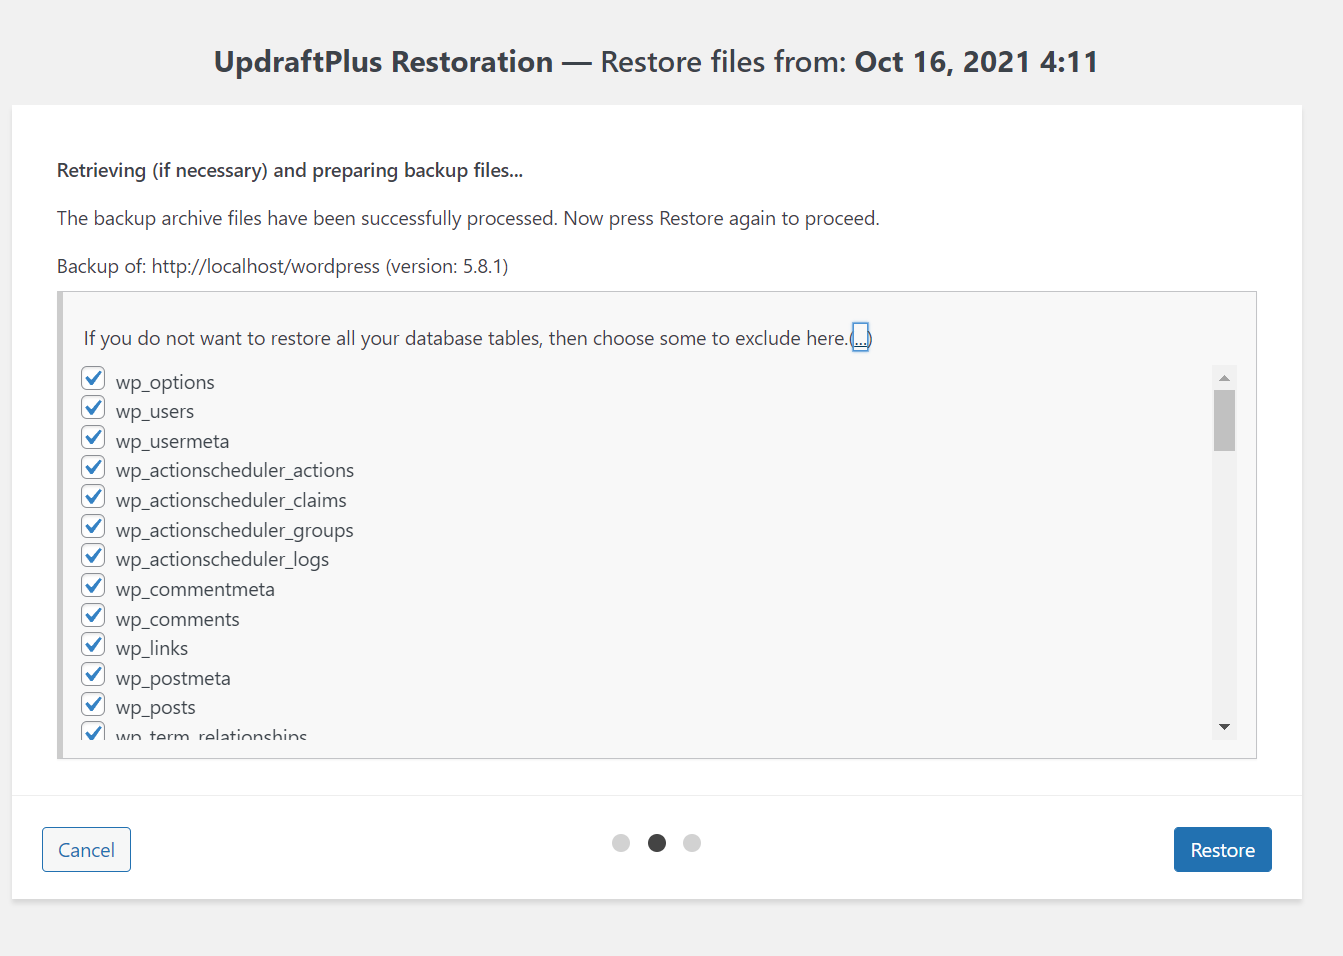Toggle wp_actionscheduler_logs checkbox

pyautogui.click(x=94, y=555)
